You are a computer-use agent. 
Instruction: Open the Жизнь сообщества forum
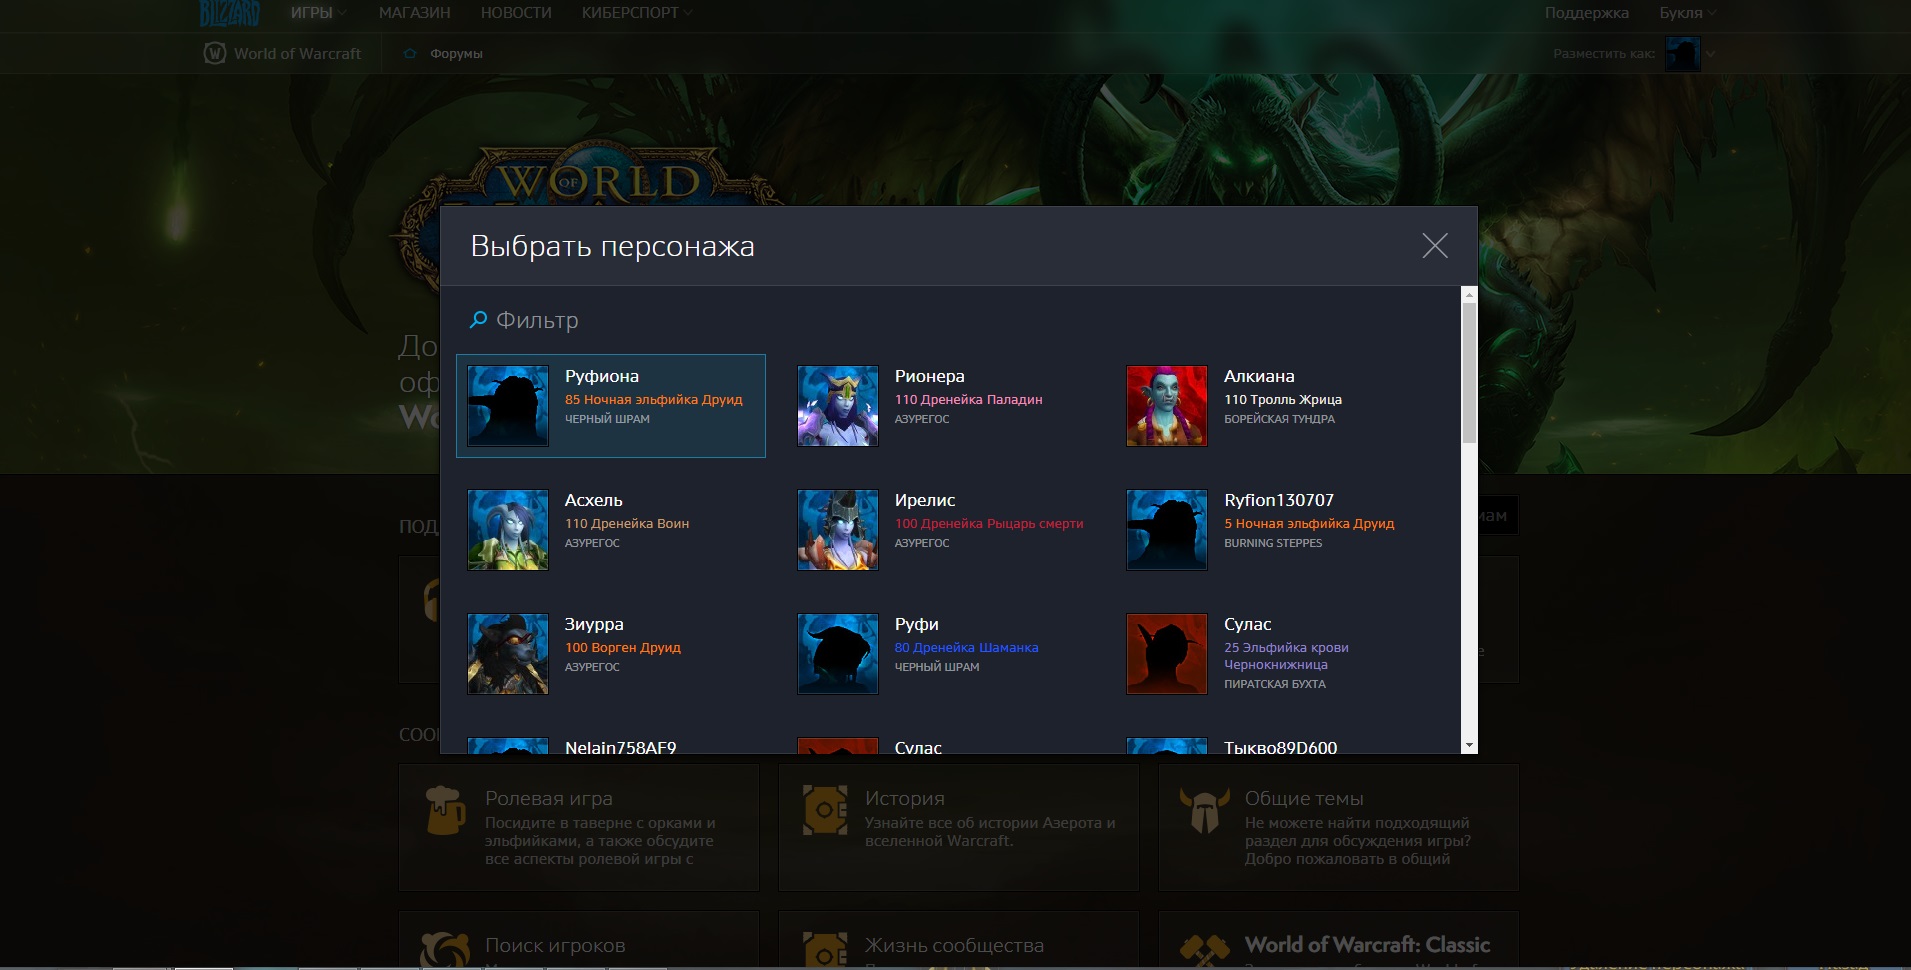tap(959, 939)
